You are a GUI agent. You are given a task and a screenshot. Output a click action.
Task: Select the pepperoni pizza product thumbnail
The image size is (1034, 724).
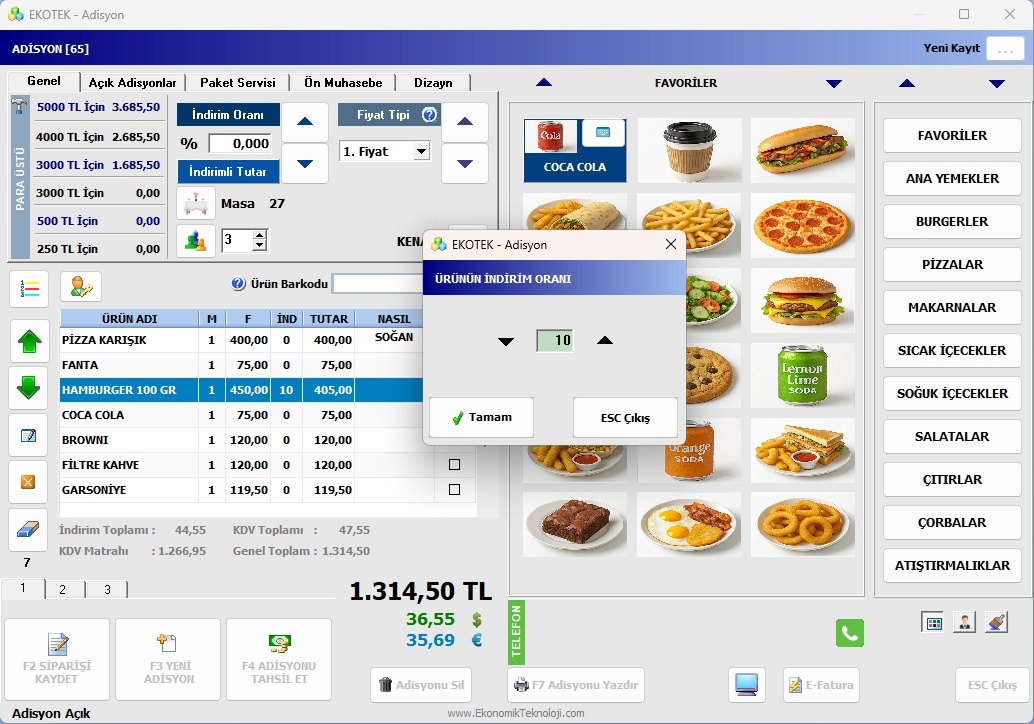click(803, 226)
